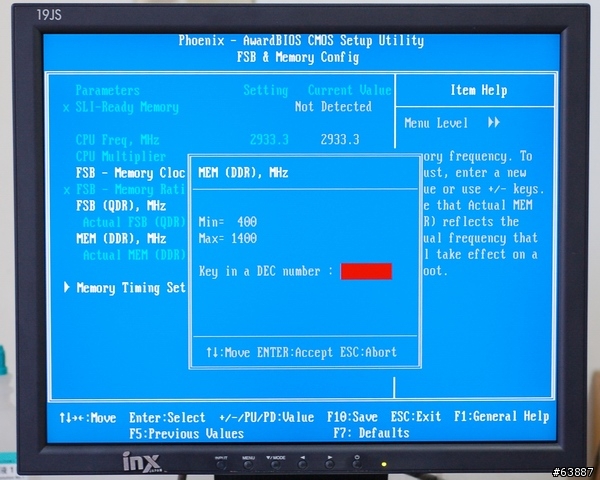
Task: Click the arrows :Move hint in the bottom bar
Action: pyautogui.click(x=88, y=418)
